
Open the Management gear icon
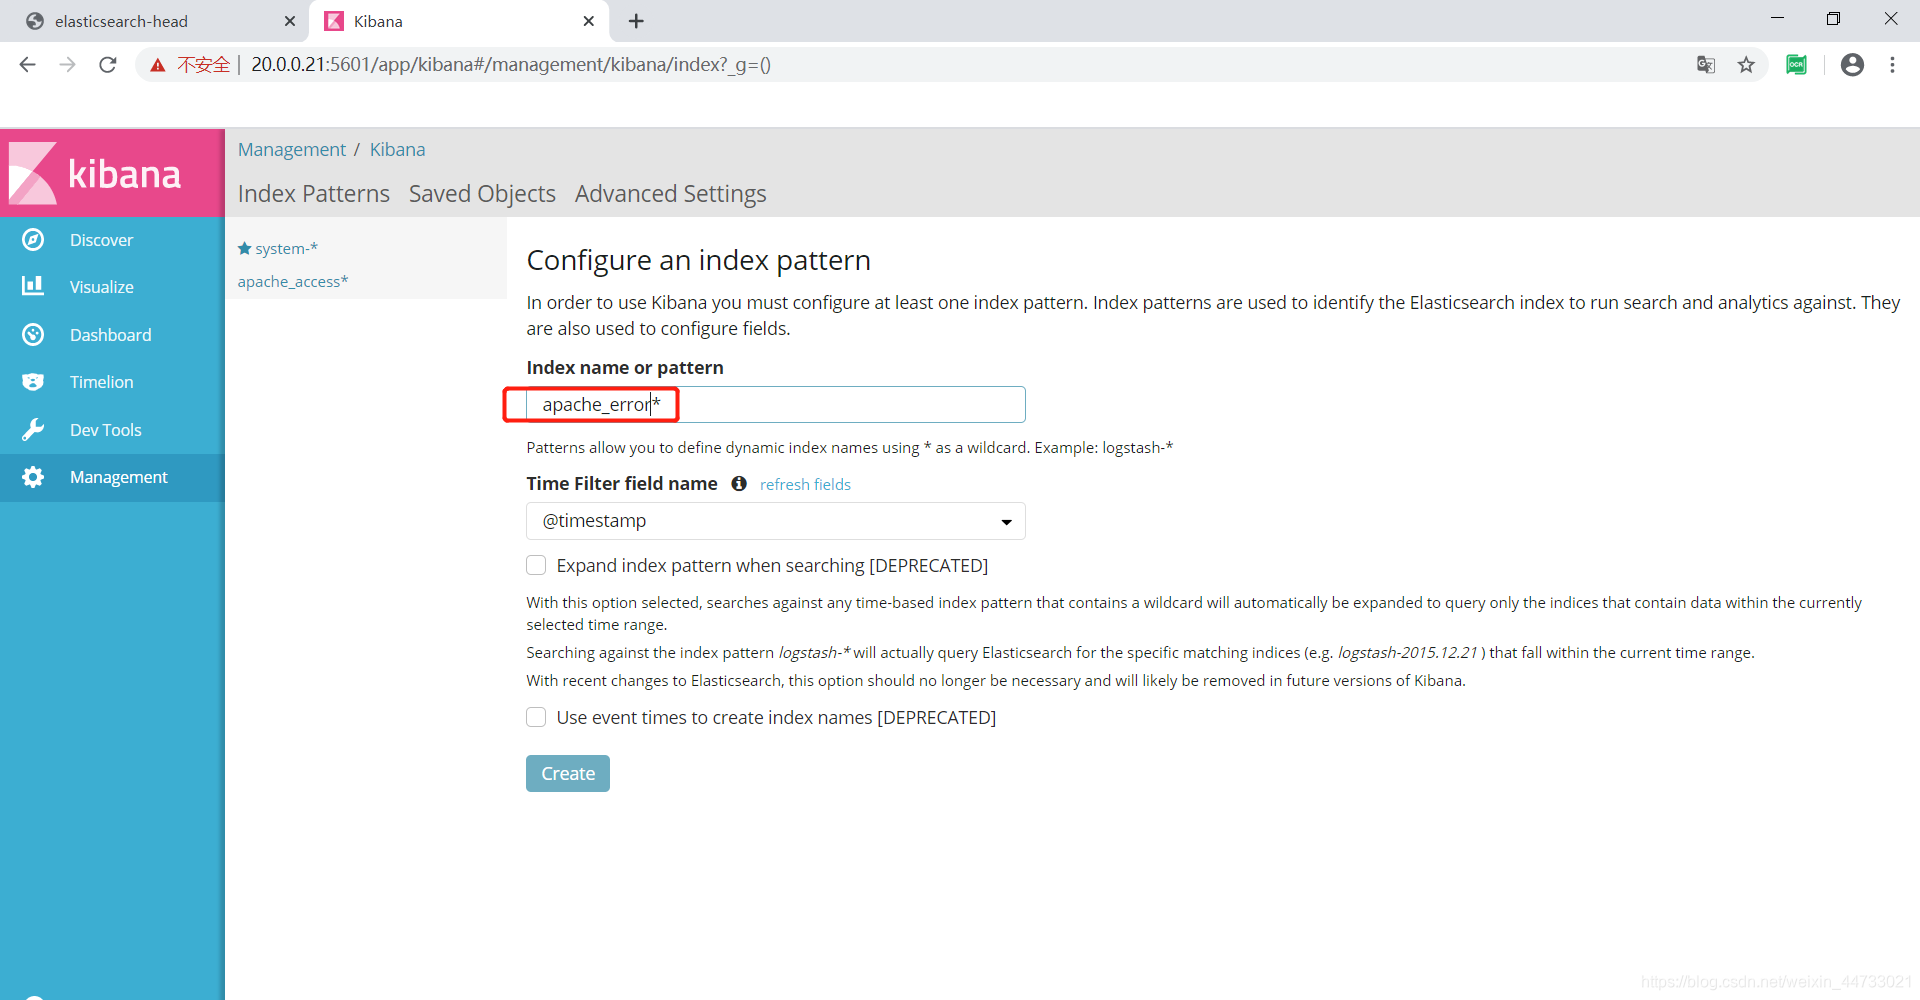33,477
